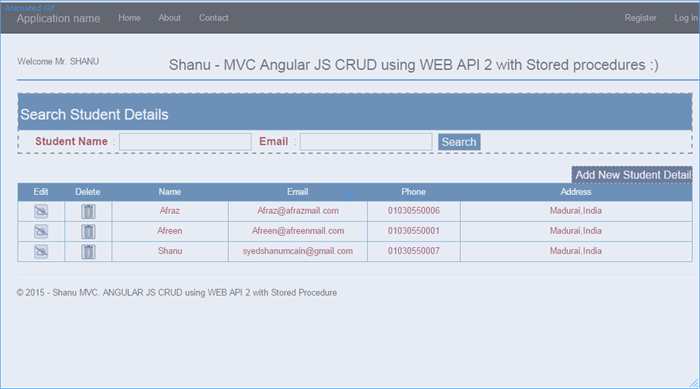Go to the Contact page
This screenshot has height=389, width=700.
click(x=214, y=18)
